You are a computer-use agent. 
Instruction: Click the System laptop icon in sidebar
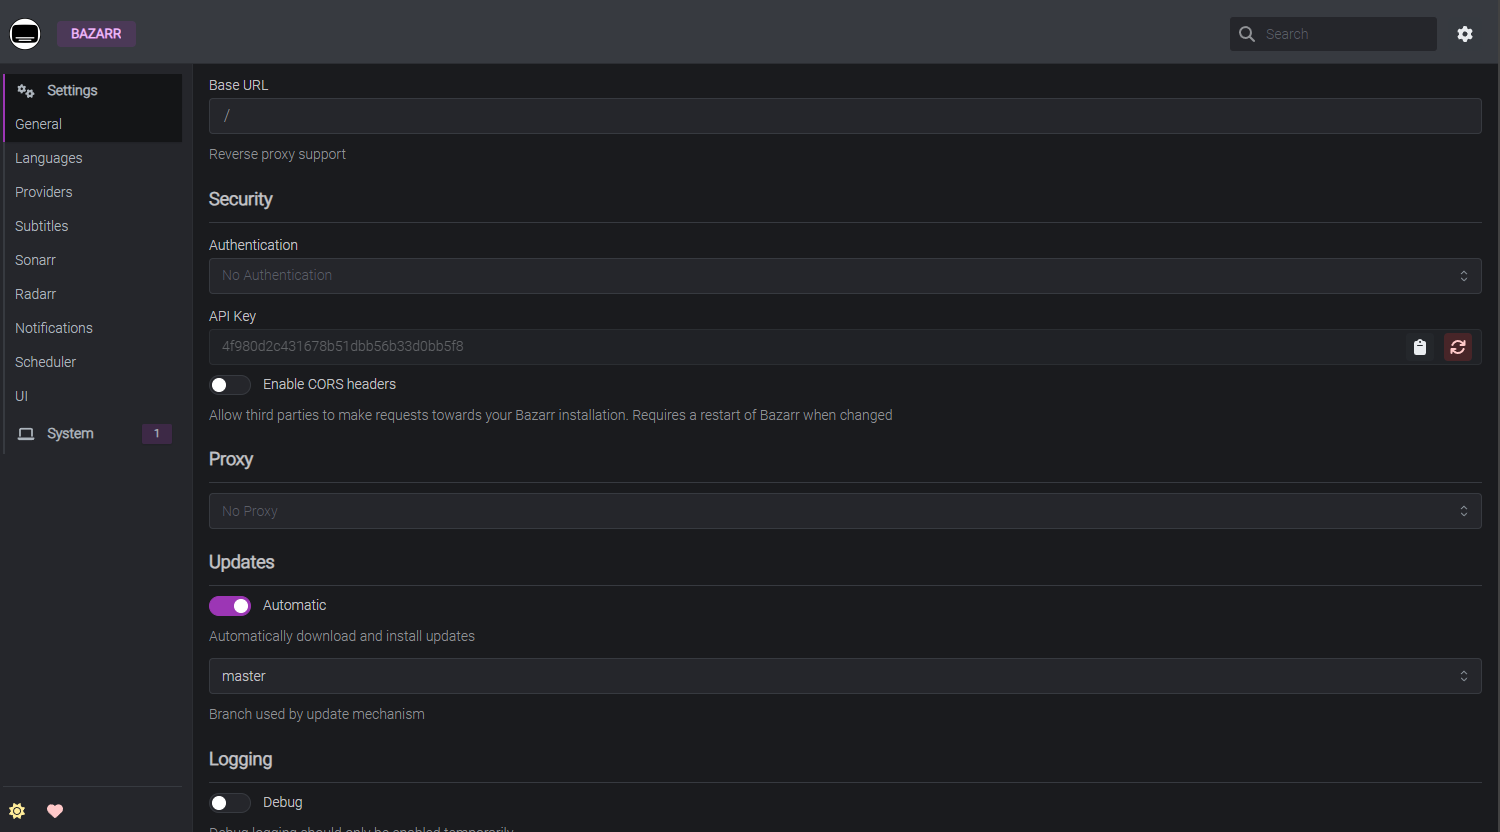point(26,434)
